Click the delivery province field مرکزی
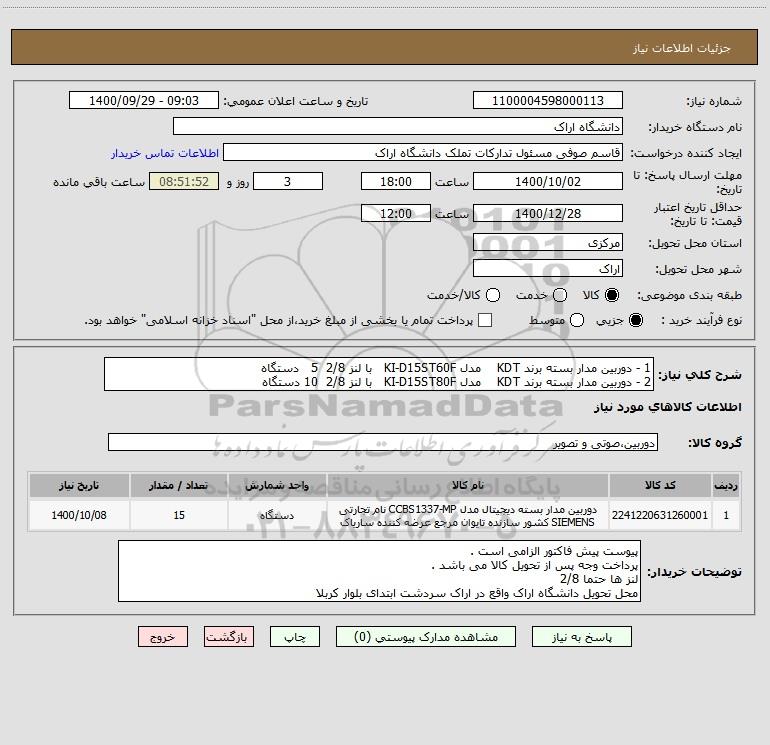770x745 pixels. (548, 242)
